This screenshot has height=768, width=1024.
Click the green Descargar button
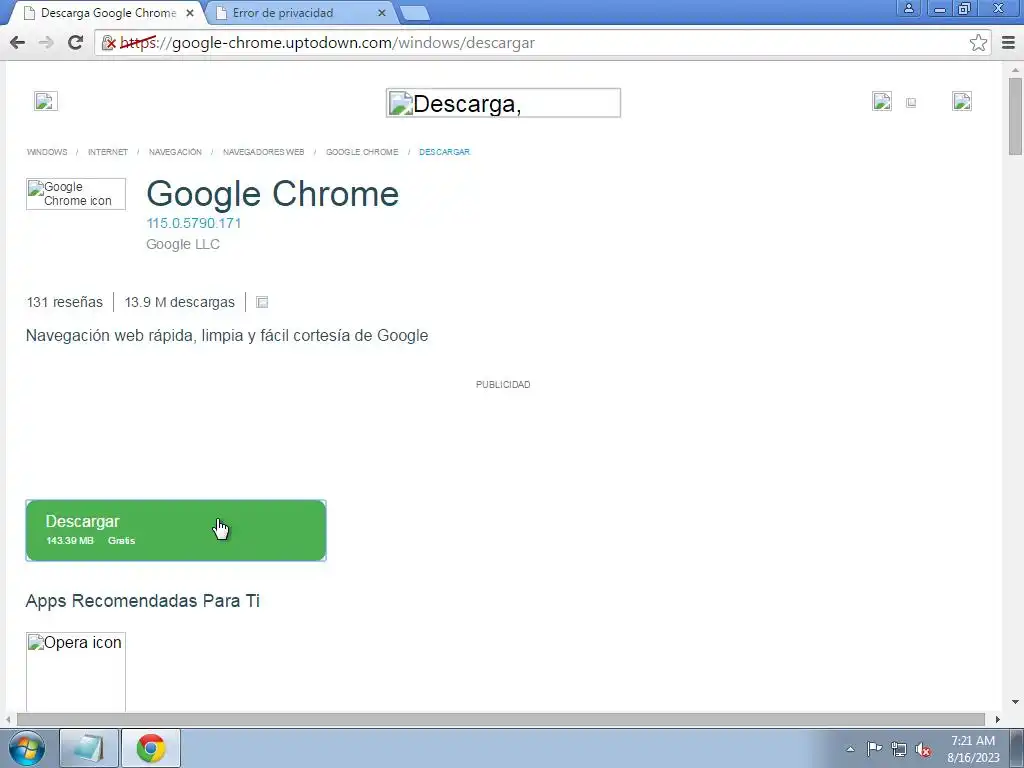pos(176,530)
